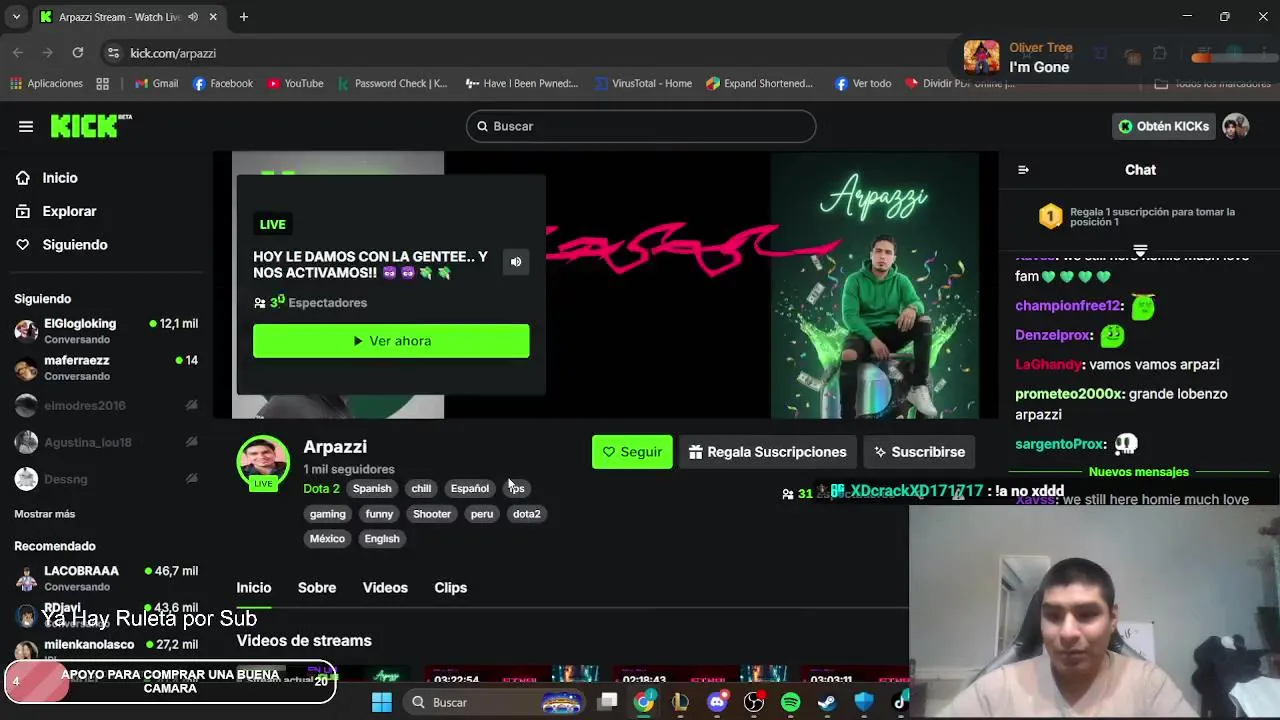The width and height of the screenshot is (1280, 720).
Task: Open YouTube bookmark
Action: 295,84
